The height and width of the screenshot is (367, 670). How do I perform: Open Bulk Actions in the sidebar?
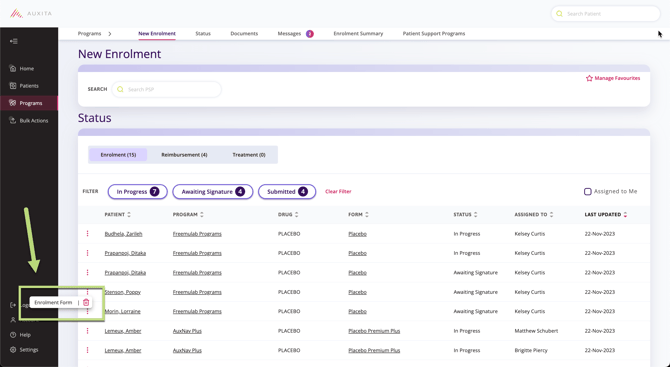tap(29, 121)
